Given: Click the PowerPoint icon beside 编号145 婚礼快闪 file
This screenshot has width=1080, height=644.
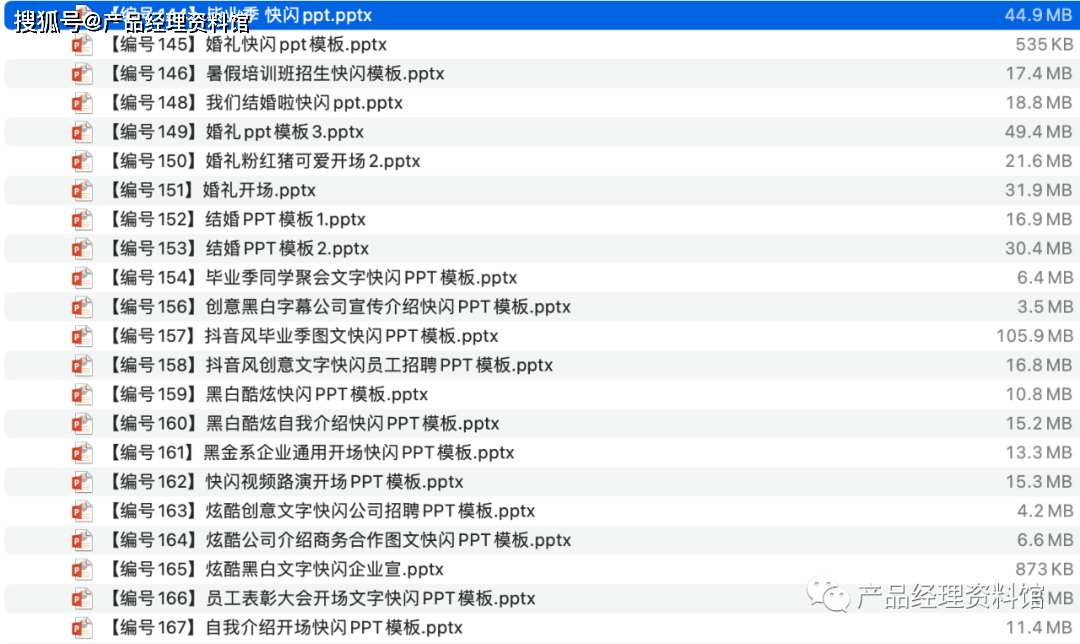Looking at the screenshot, I should [81, 44].
